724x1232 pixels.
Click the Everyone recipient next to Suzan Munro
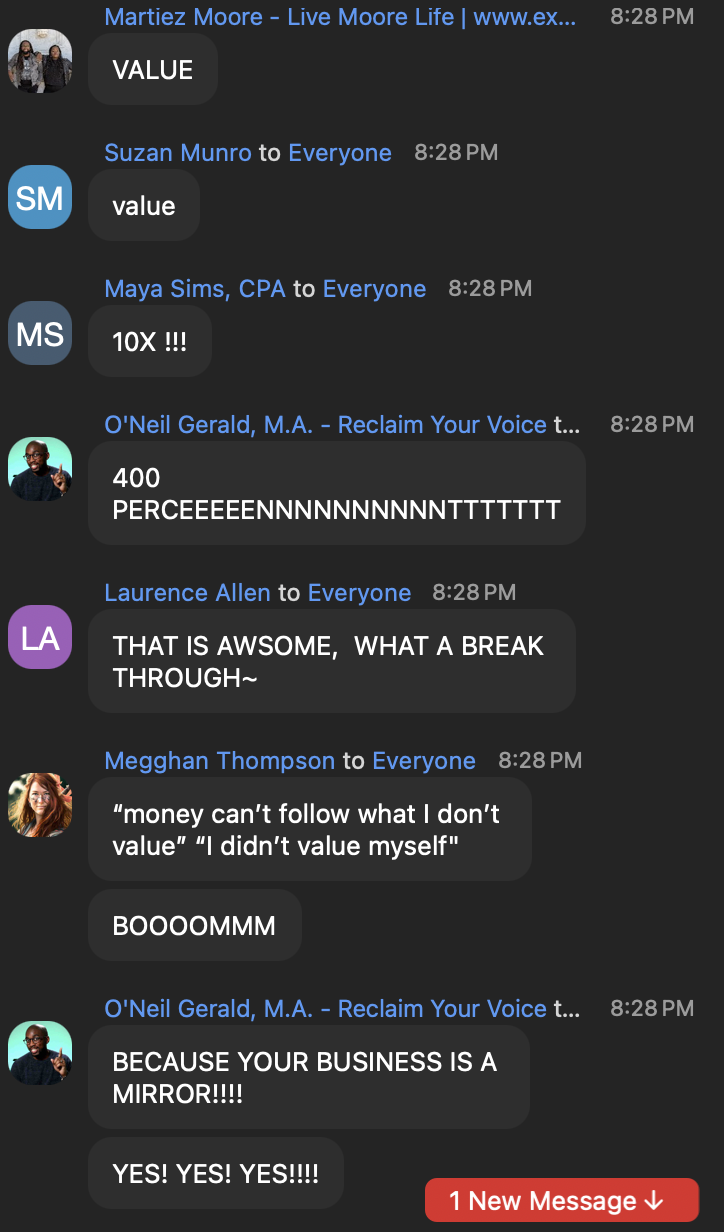pyautogui.click(x=340, y=153)
